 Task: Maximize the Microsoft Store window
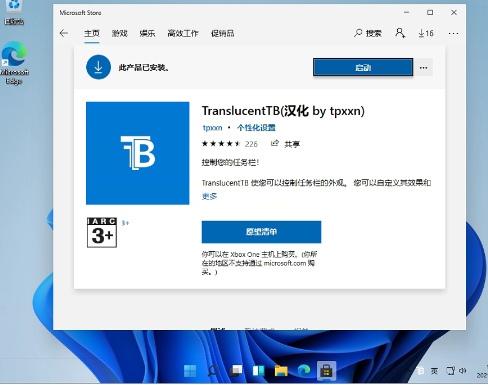point(430,13)
